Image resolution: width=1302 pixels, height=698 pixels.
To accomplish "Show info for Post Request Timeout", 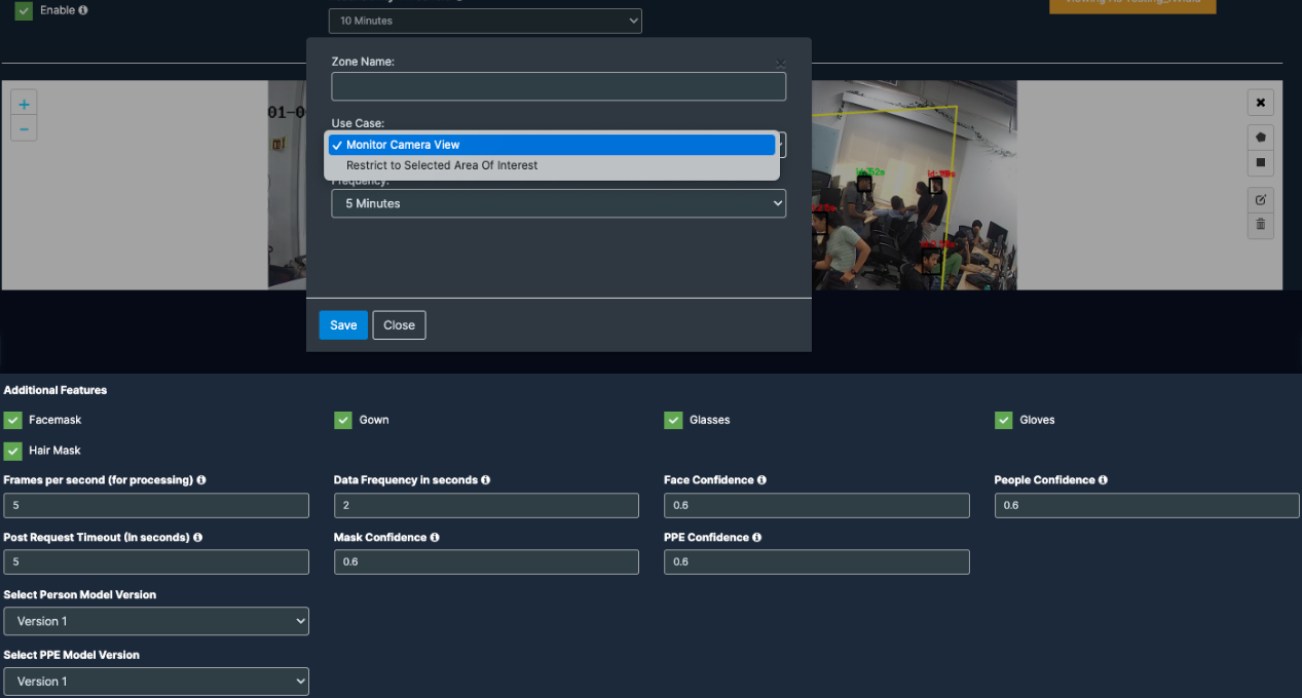I will pos(198,537).
